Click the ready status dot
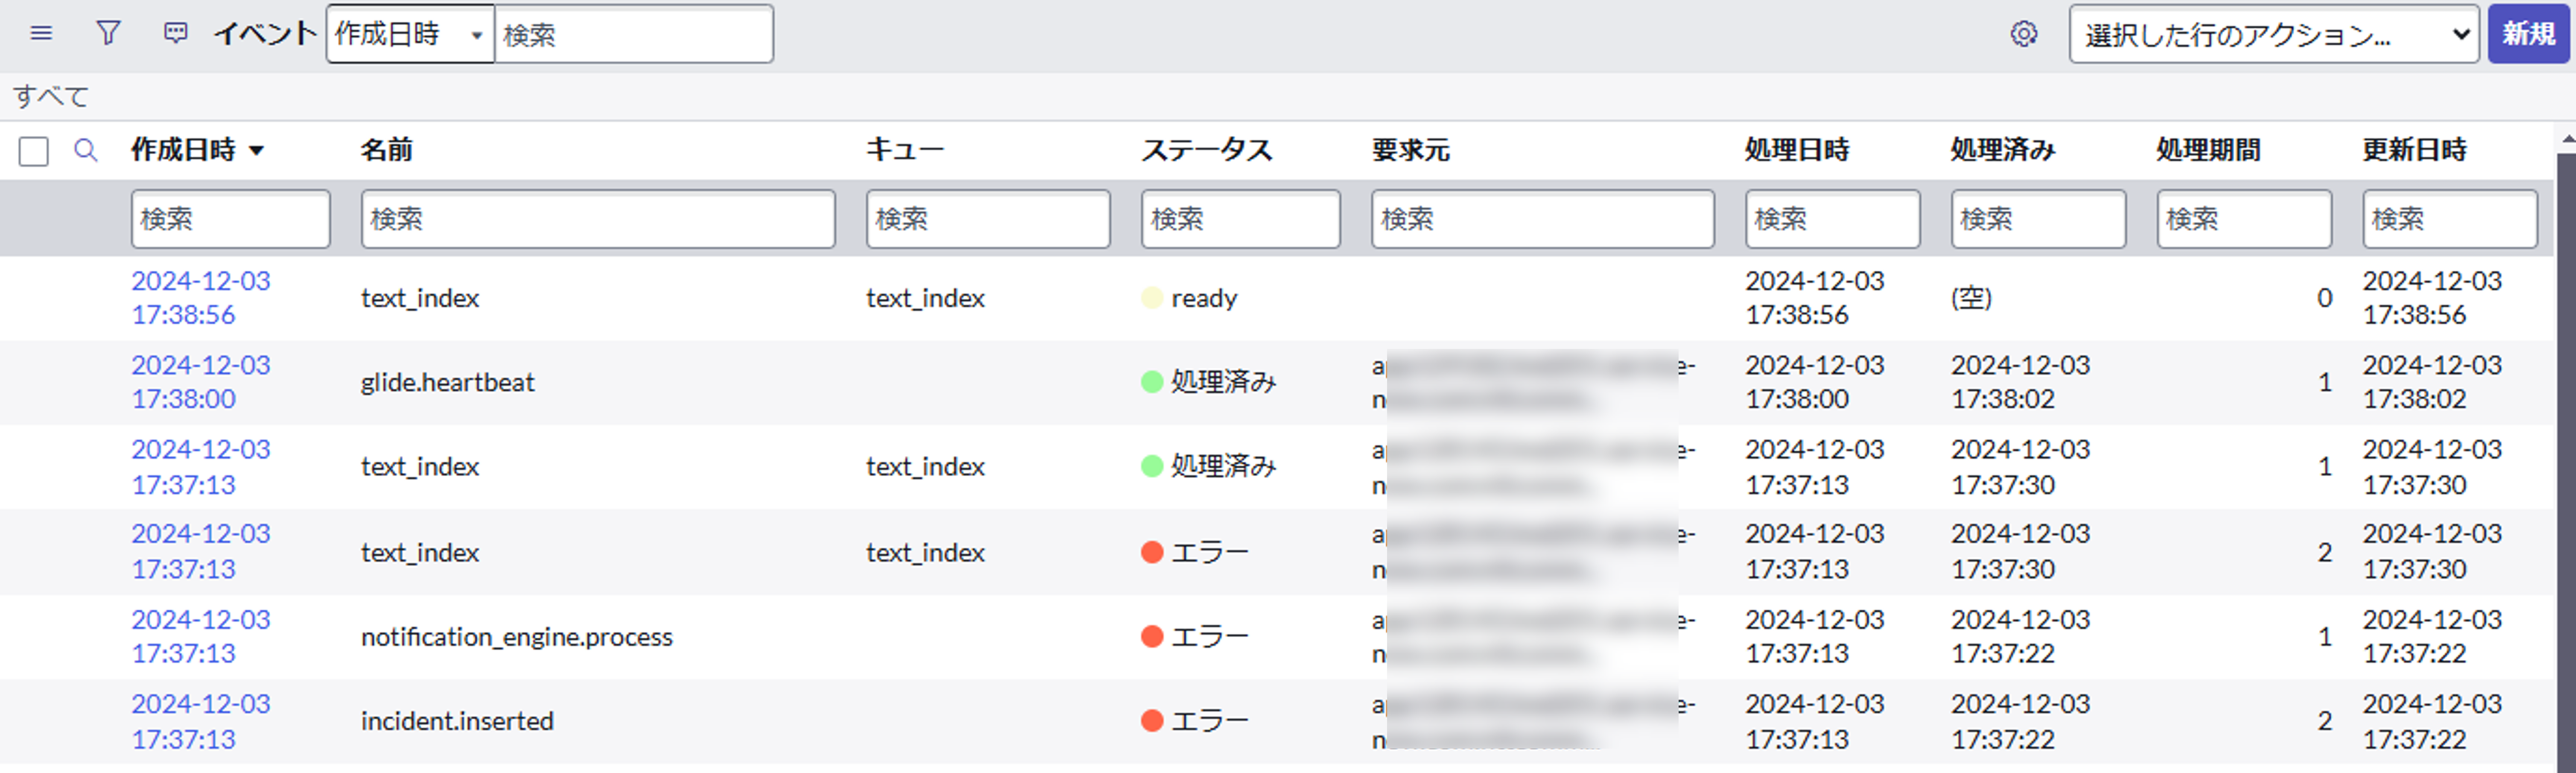The width and height of the screenshot is (2576, 773). click(x=1151, y=298)
